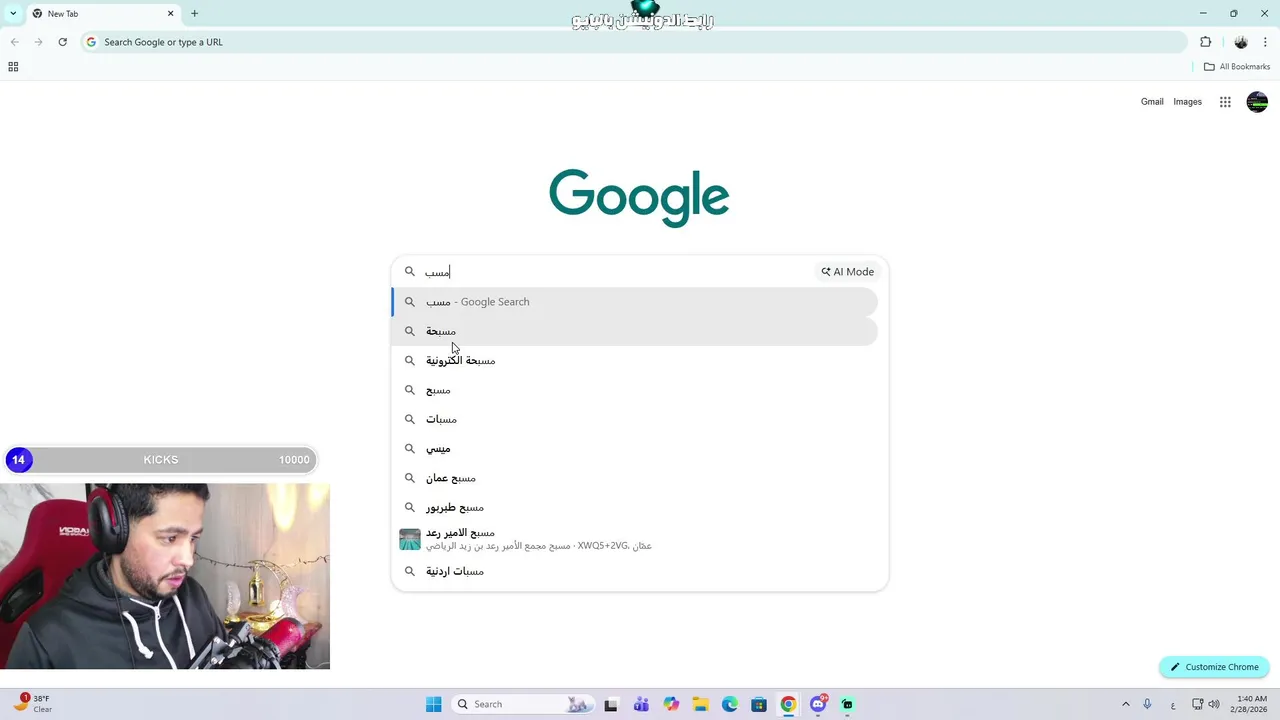Open the Chrome profile avatar menu

click(1241, 42)
